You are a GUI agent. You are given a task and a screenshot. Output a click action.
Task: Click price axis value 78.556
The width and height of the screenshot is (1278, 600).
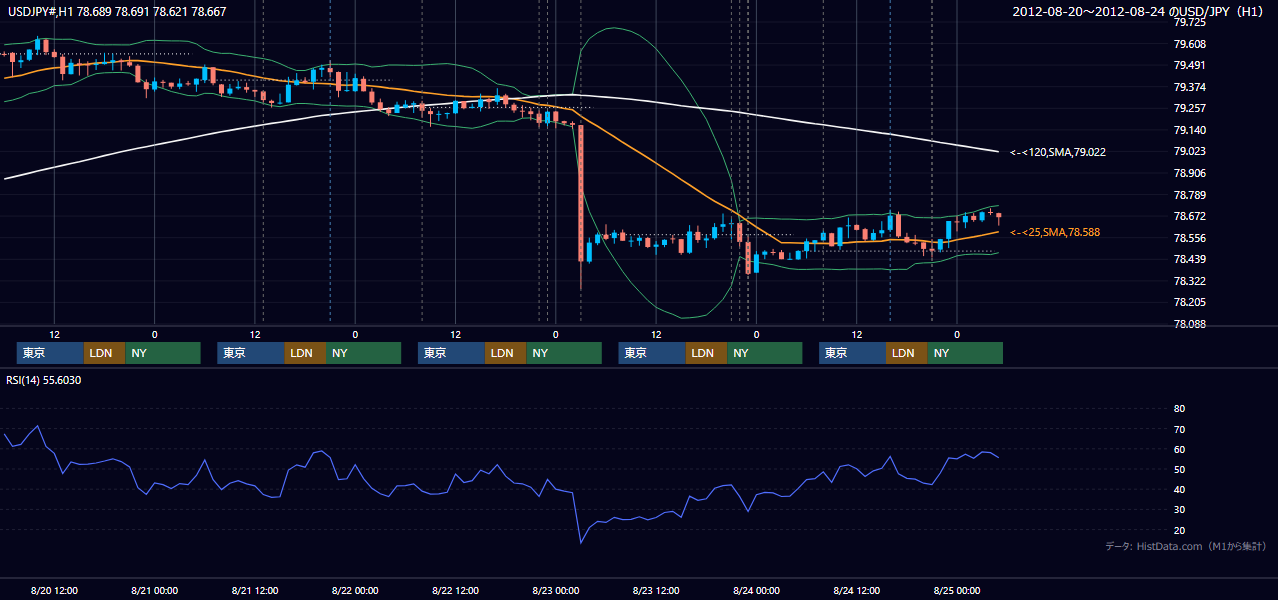click(x=1189, y=238)
